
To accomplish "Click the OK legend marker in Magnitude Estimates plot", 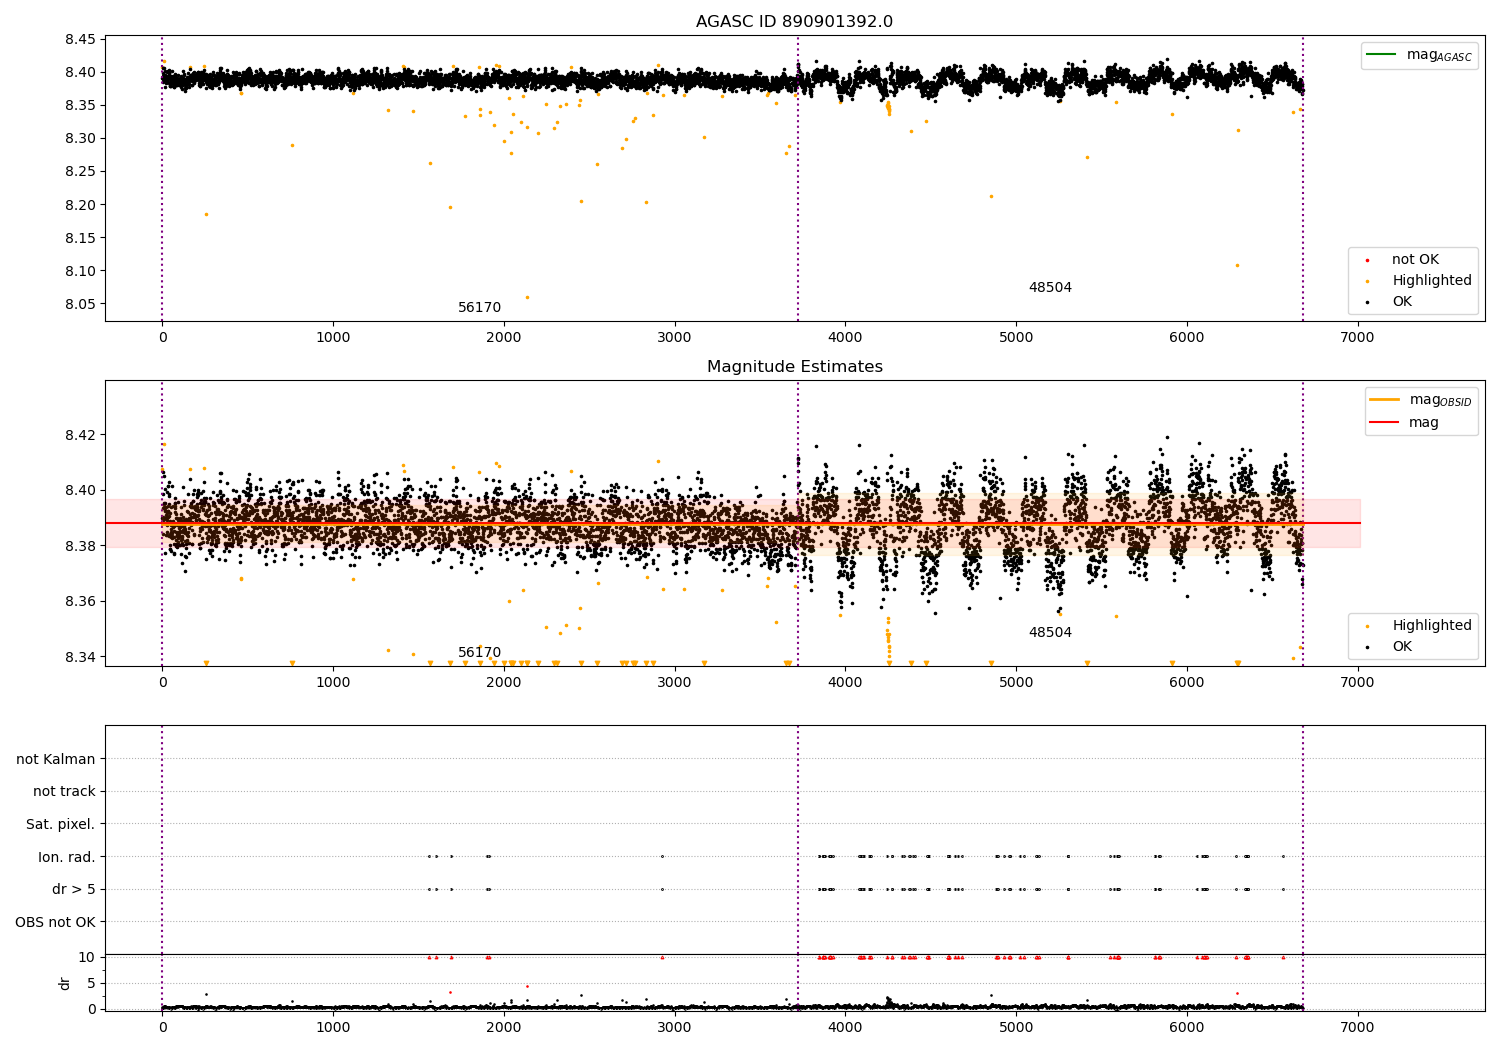I will pyautogui.click(x=1367, y=647).
